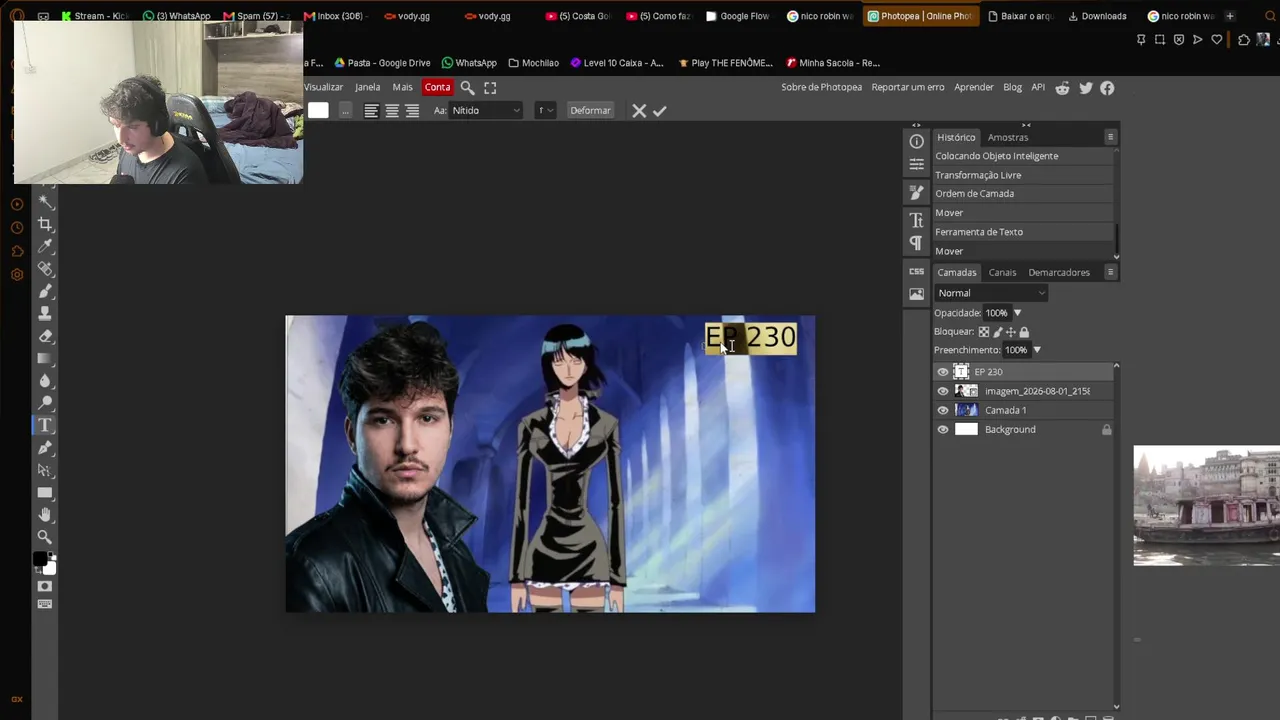1280x720 pixels.
Task: Cancel text editing with X icon
Action: [x=639, y=111]
